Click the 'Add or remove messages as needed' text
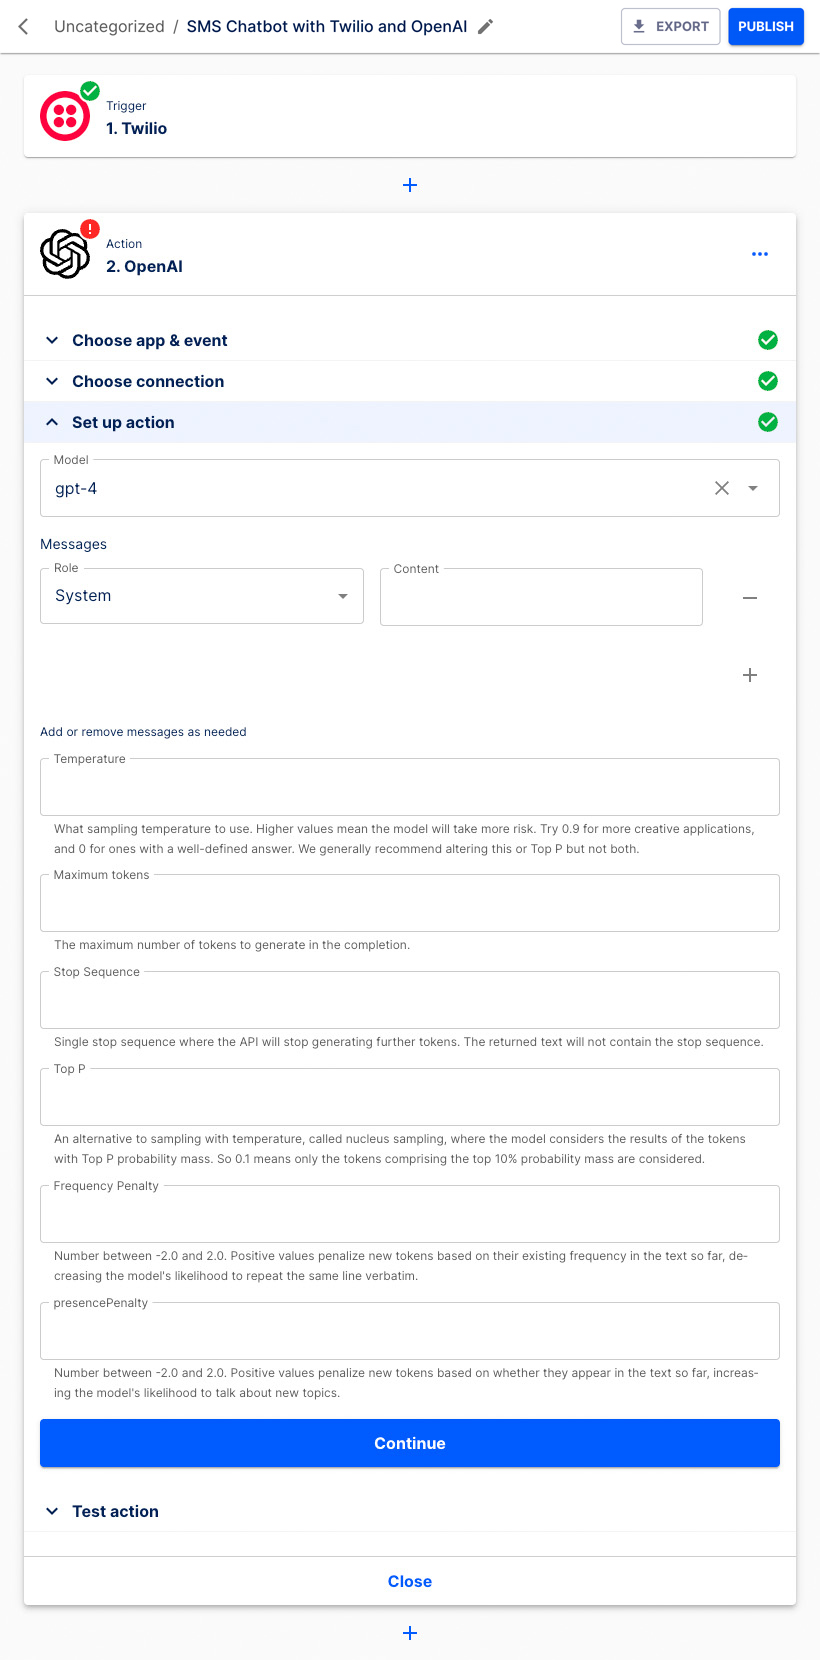Screen dimensions: 820x1660 143,732
